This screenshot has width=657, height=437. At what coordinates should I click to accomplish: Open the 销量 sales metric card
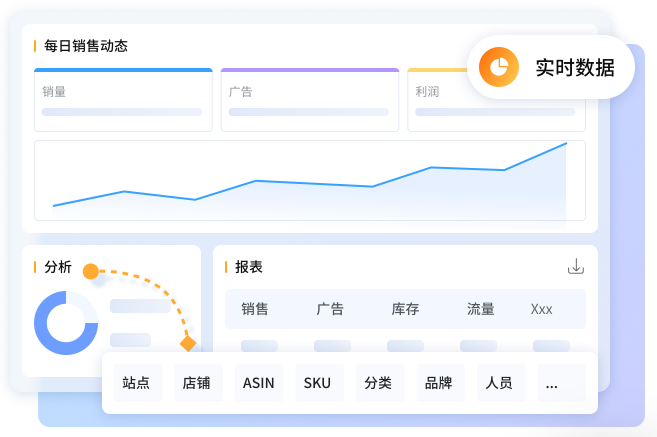[123, 100]
